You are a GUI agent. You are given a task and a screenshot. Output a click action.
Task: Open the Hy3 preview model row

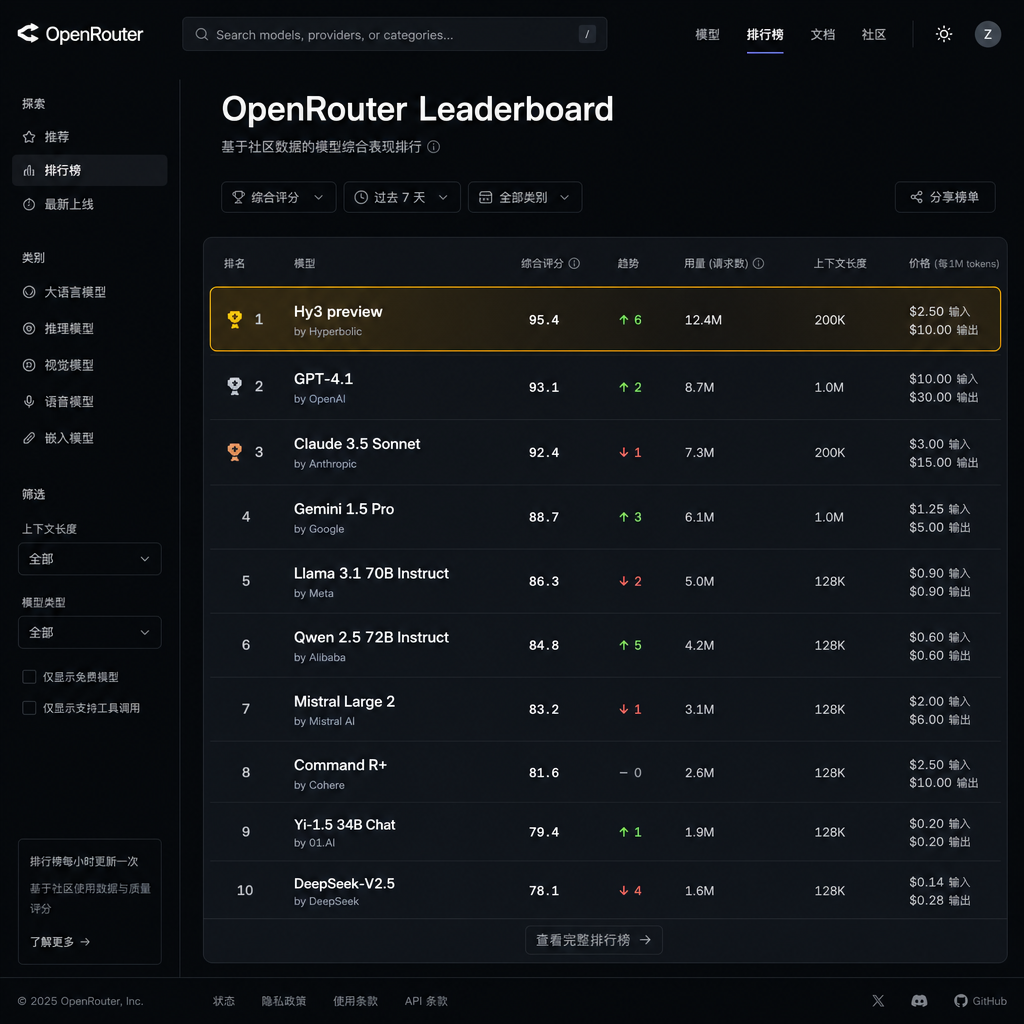pos(605,319)
